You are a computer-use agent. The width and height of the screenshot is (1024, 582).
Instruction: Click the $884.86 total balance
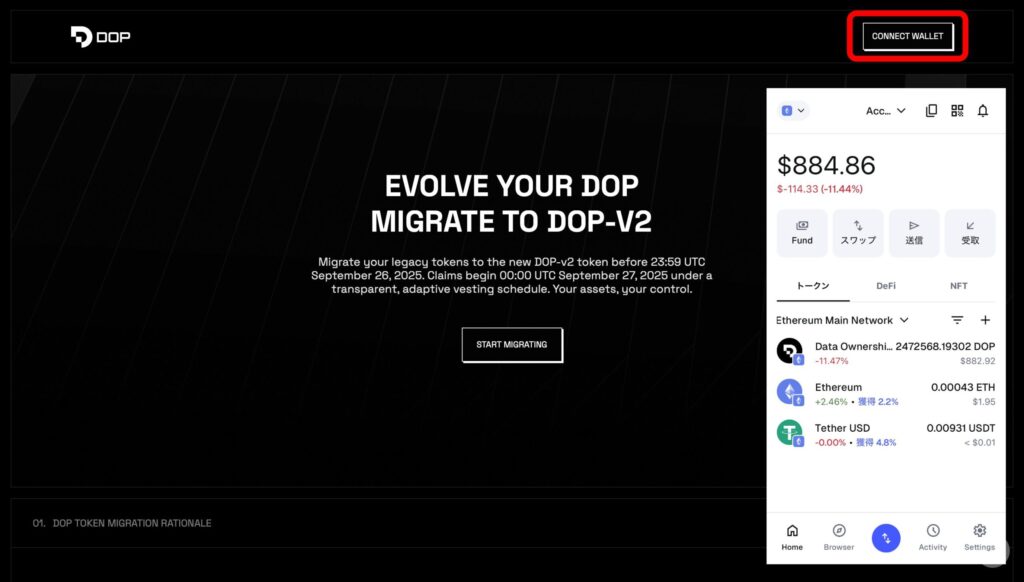(826, 165)
